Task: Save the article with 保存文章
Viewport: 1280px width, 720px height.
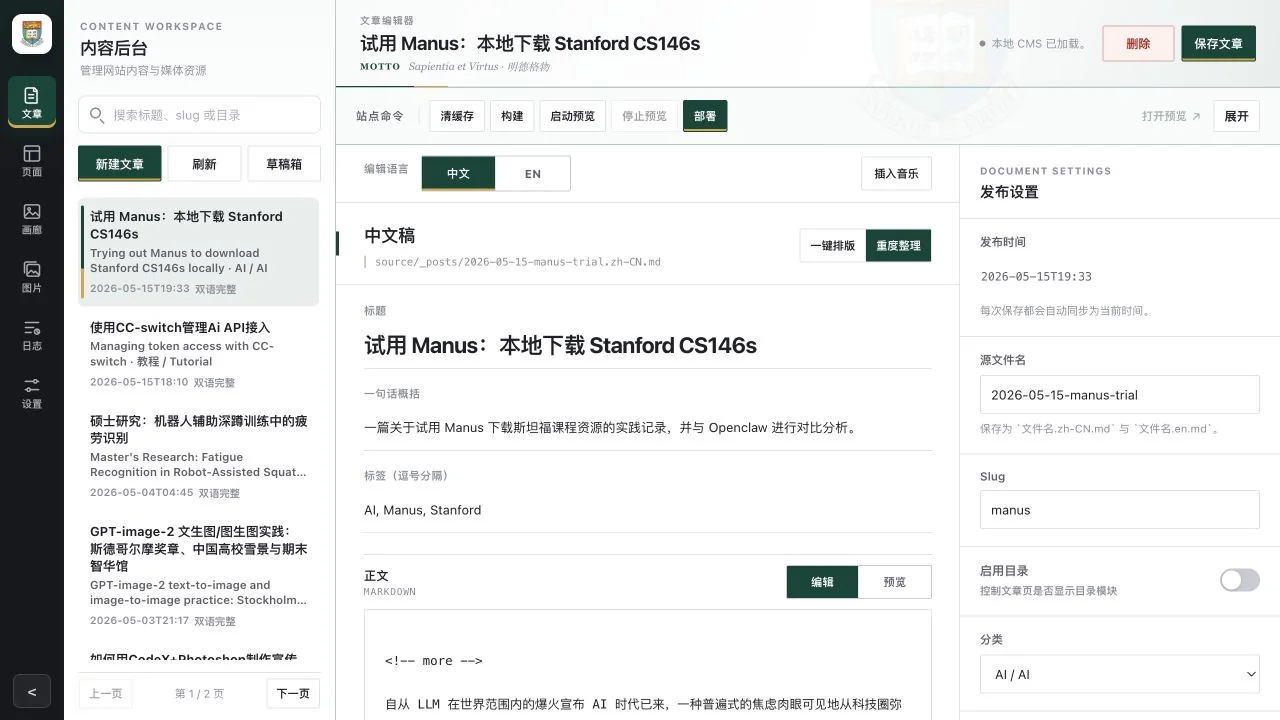Action: (x=1218, y=43)
